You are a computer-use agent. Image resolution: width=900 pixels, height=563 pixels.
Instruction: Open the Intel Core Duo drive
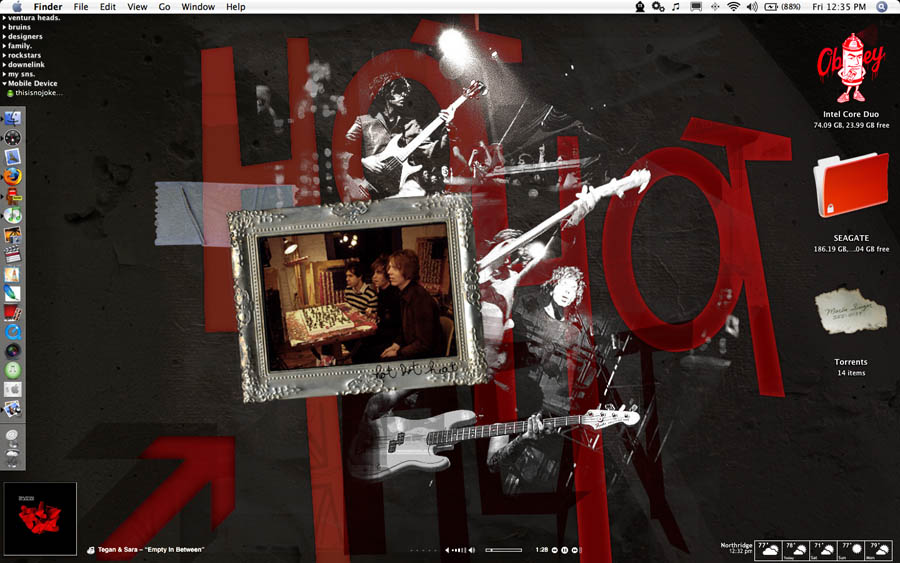851,68
